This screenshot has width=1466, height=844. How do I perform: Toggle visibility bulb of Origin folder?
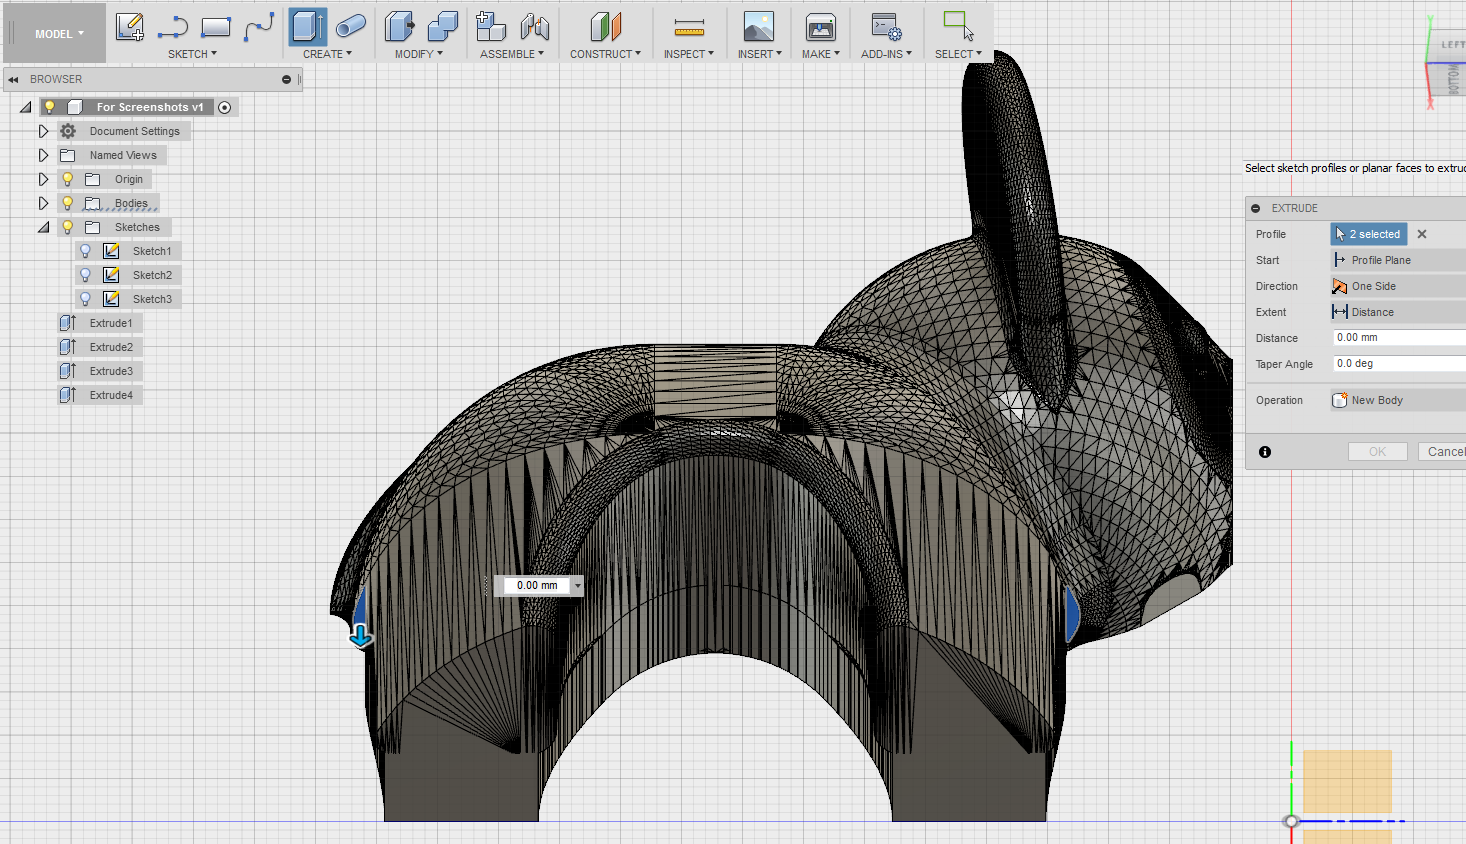coord(68,179)
